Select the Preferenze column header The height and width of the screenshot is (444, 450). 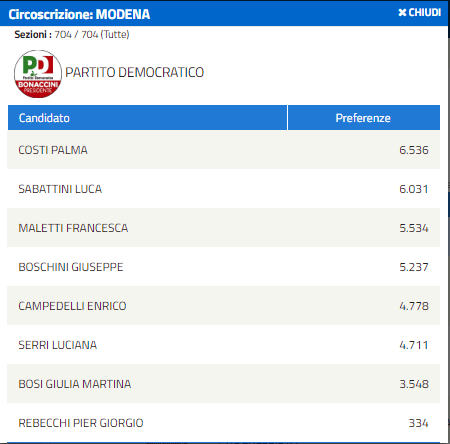(364, 118)
